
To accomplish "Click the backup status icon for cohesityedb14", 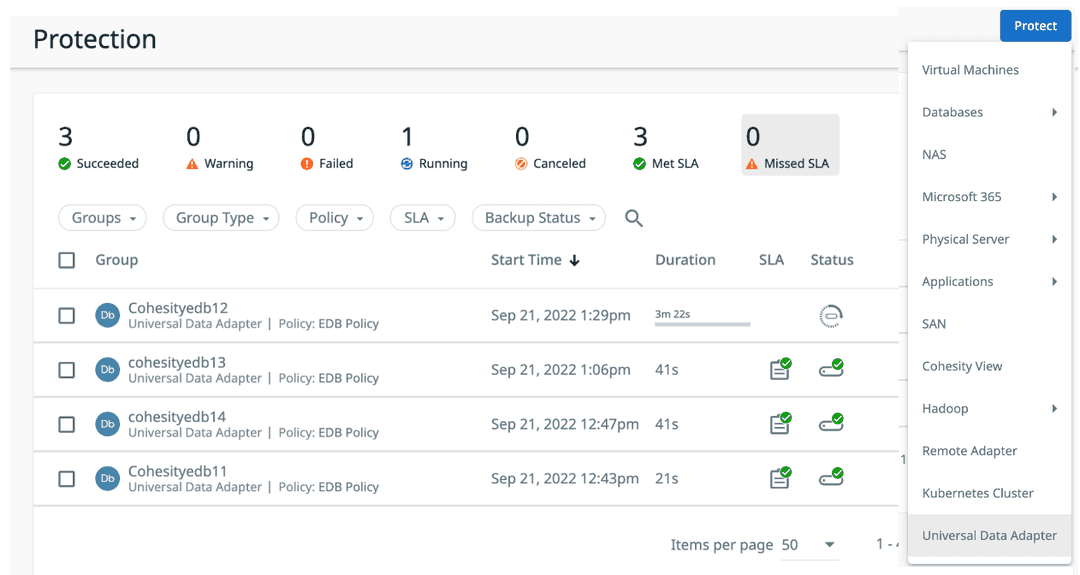I will coord(830,423).
